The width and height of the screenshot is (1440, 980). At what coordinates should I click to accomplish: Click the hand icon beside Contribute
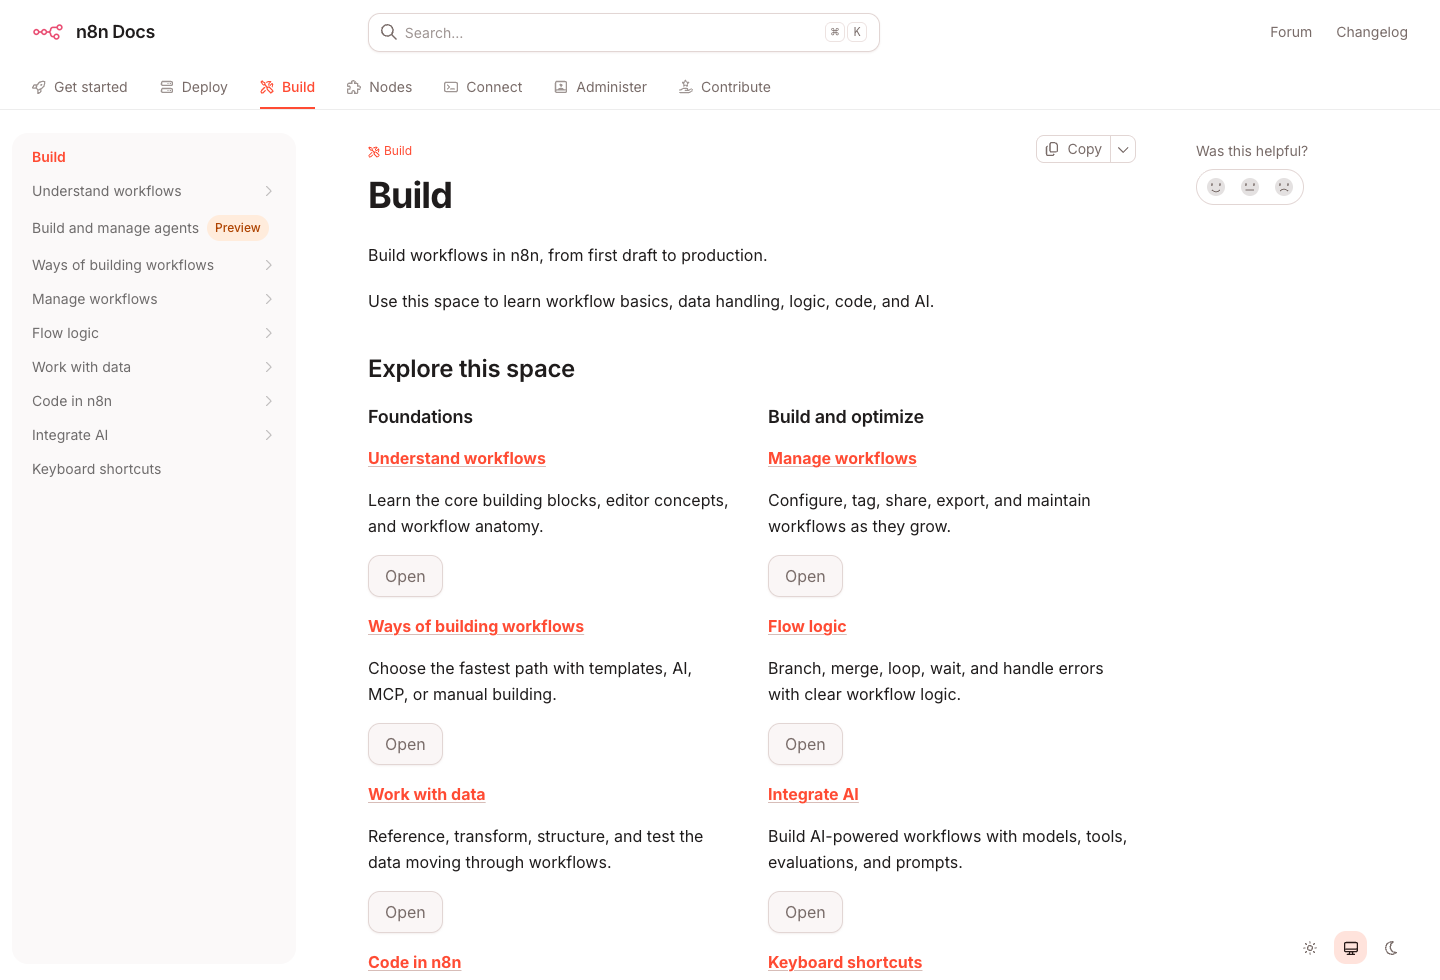686,87
